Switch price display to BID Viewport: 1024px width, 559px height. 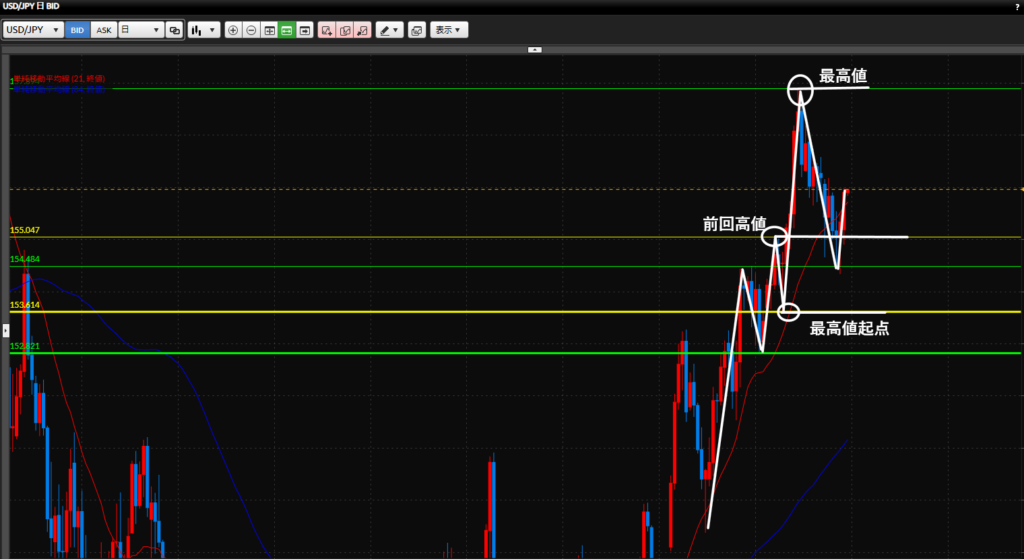pyautogui.click(x=77, y=30)
